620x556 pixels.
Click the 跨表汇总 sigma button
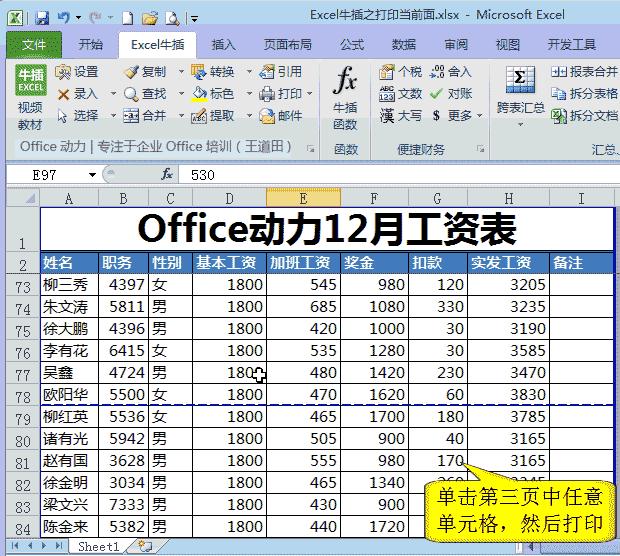pyautogui.click(x=520, y=92)
